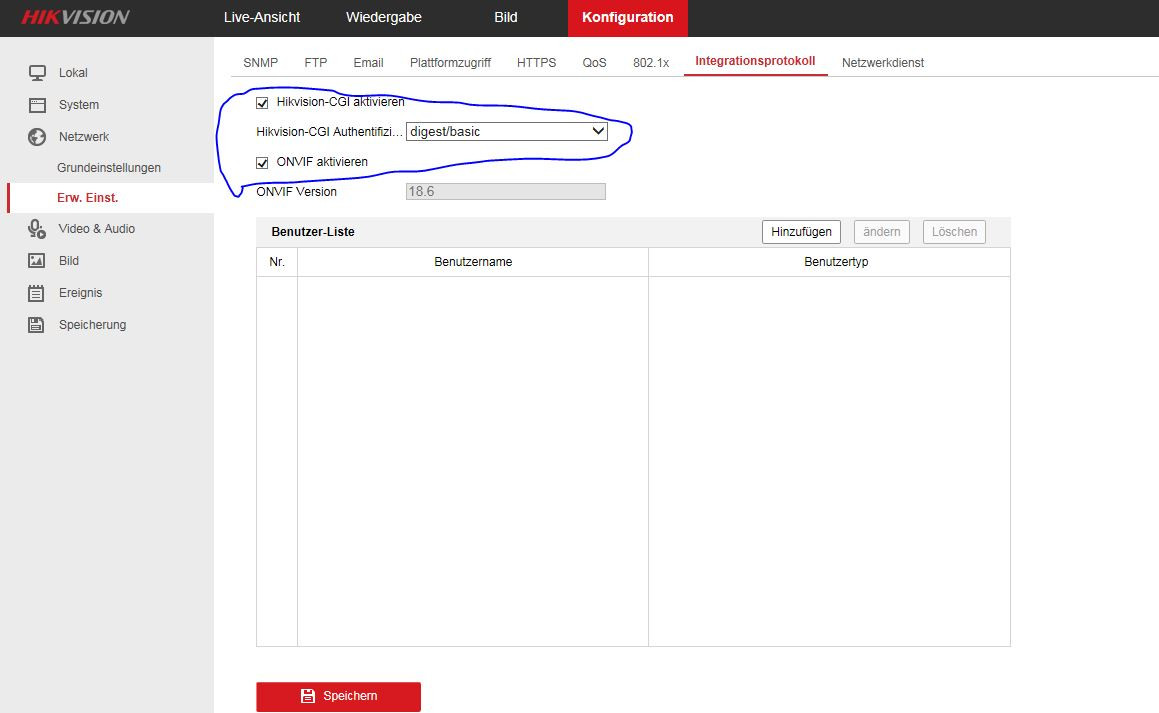Uncheck Hikvision-CGI aktivieren checkbox
The image size is (1159, 713).
pos(263,102)
